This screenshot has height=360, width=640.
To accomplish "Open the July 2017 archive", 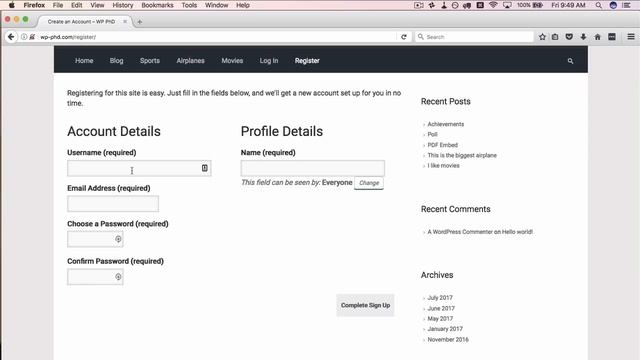I will click(440, 298).
